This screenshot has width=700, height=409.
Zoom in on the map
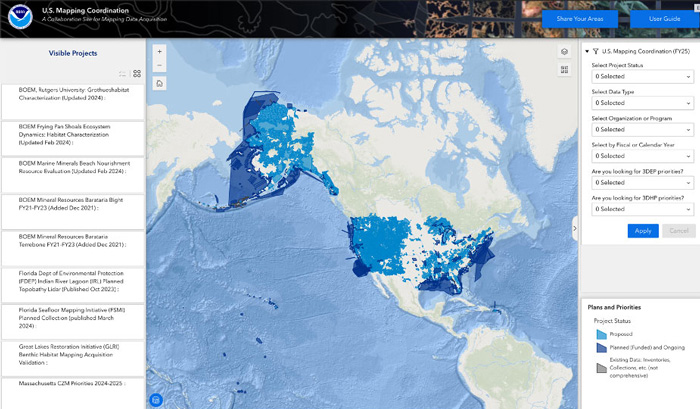coord(159,51)
